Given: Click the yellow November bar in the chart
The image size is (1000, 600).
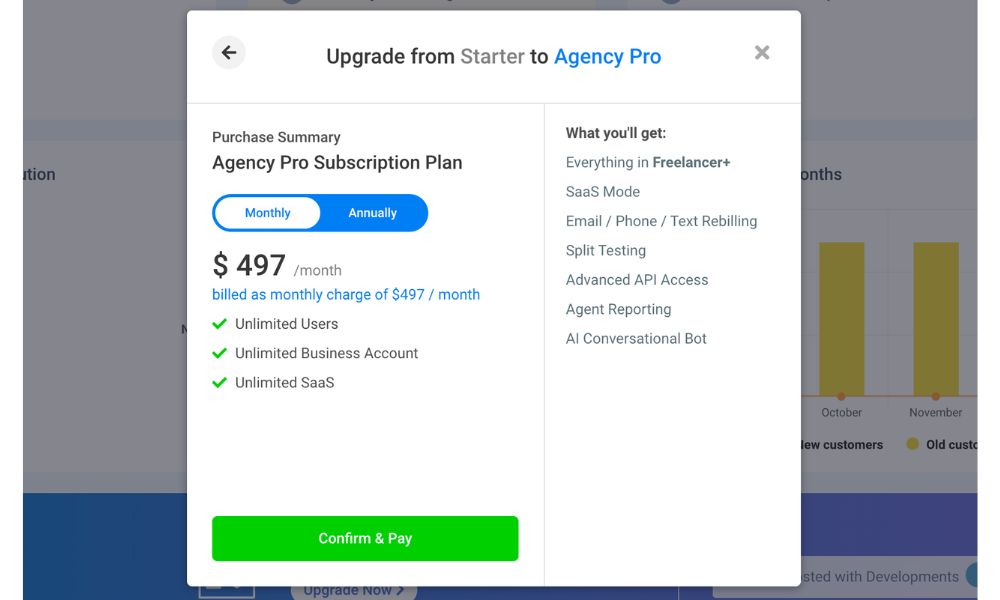Looking at the screenshot, I should pyautogui.click(x=935, y=318).
